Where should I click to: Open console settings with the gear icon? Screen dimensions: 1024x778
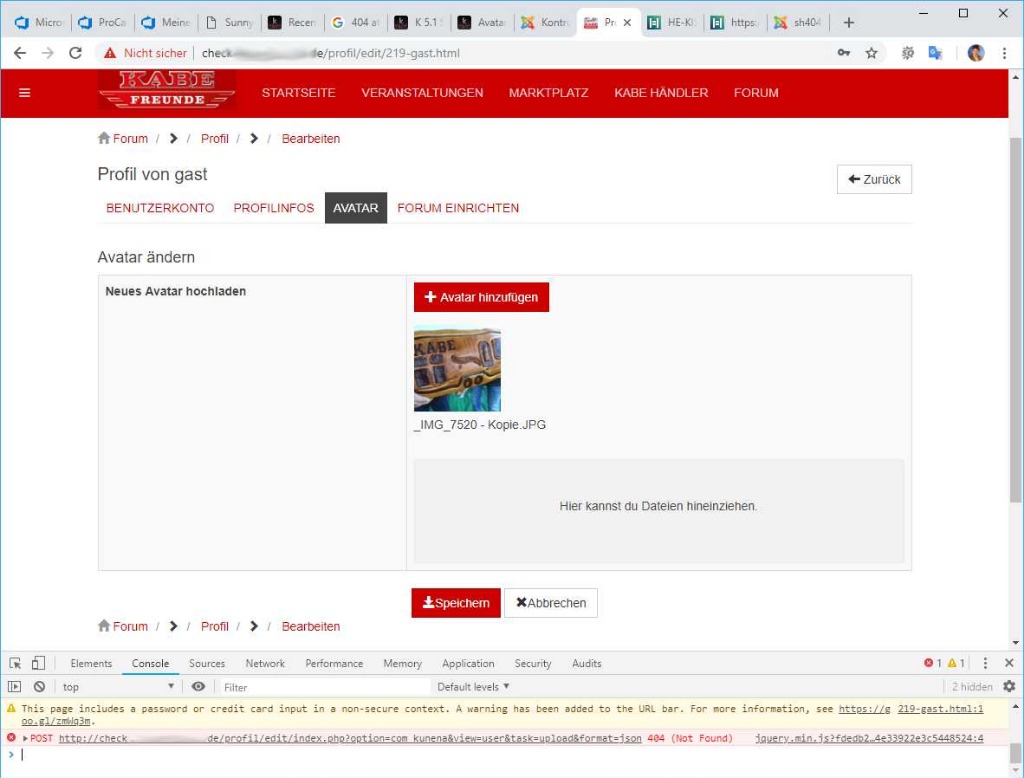coord(1009,687)
